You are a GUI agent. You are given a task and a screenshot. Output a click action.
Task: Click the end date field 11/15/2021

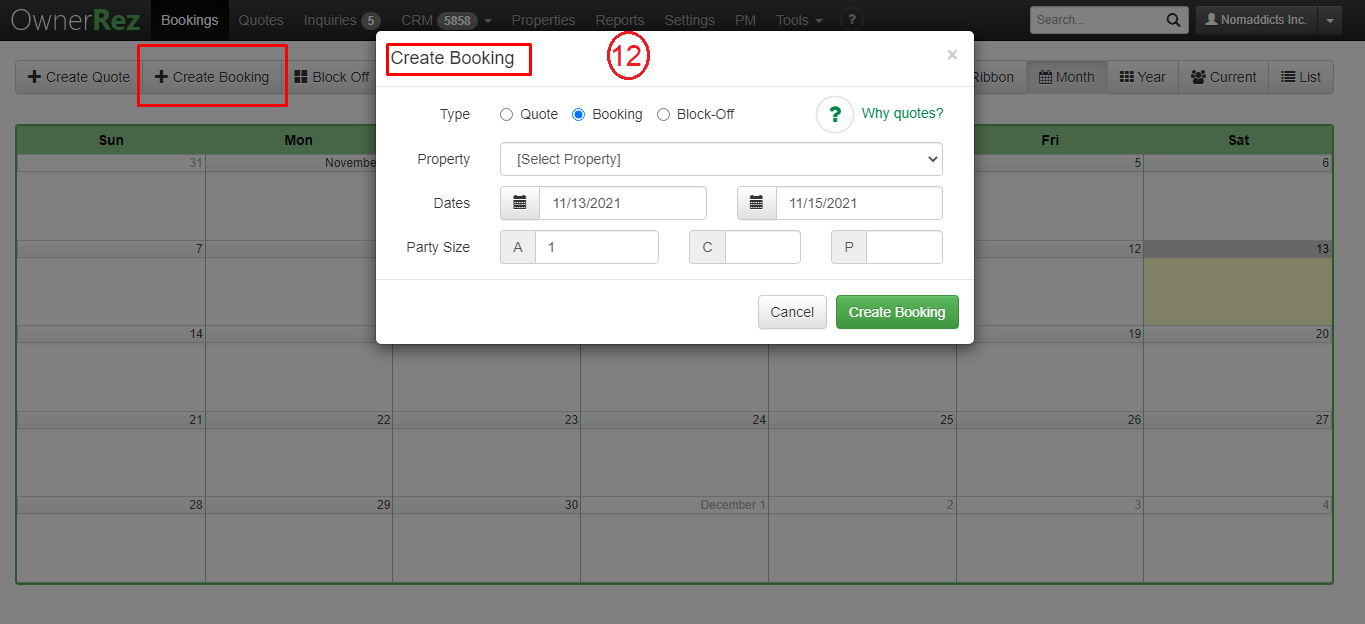point(860,203)
